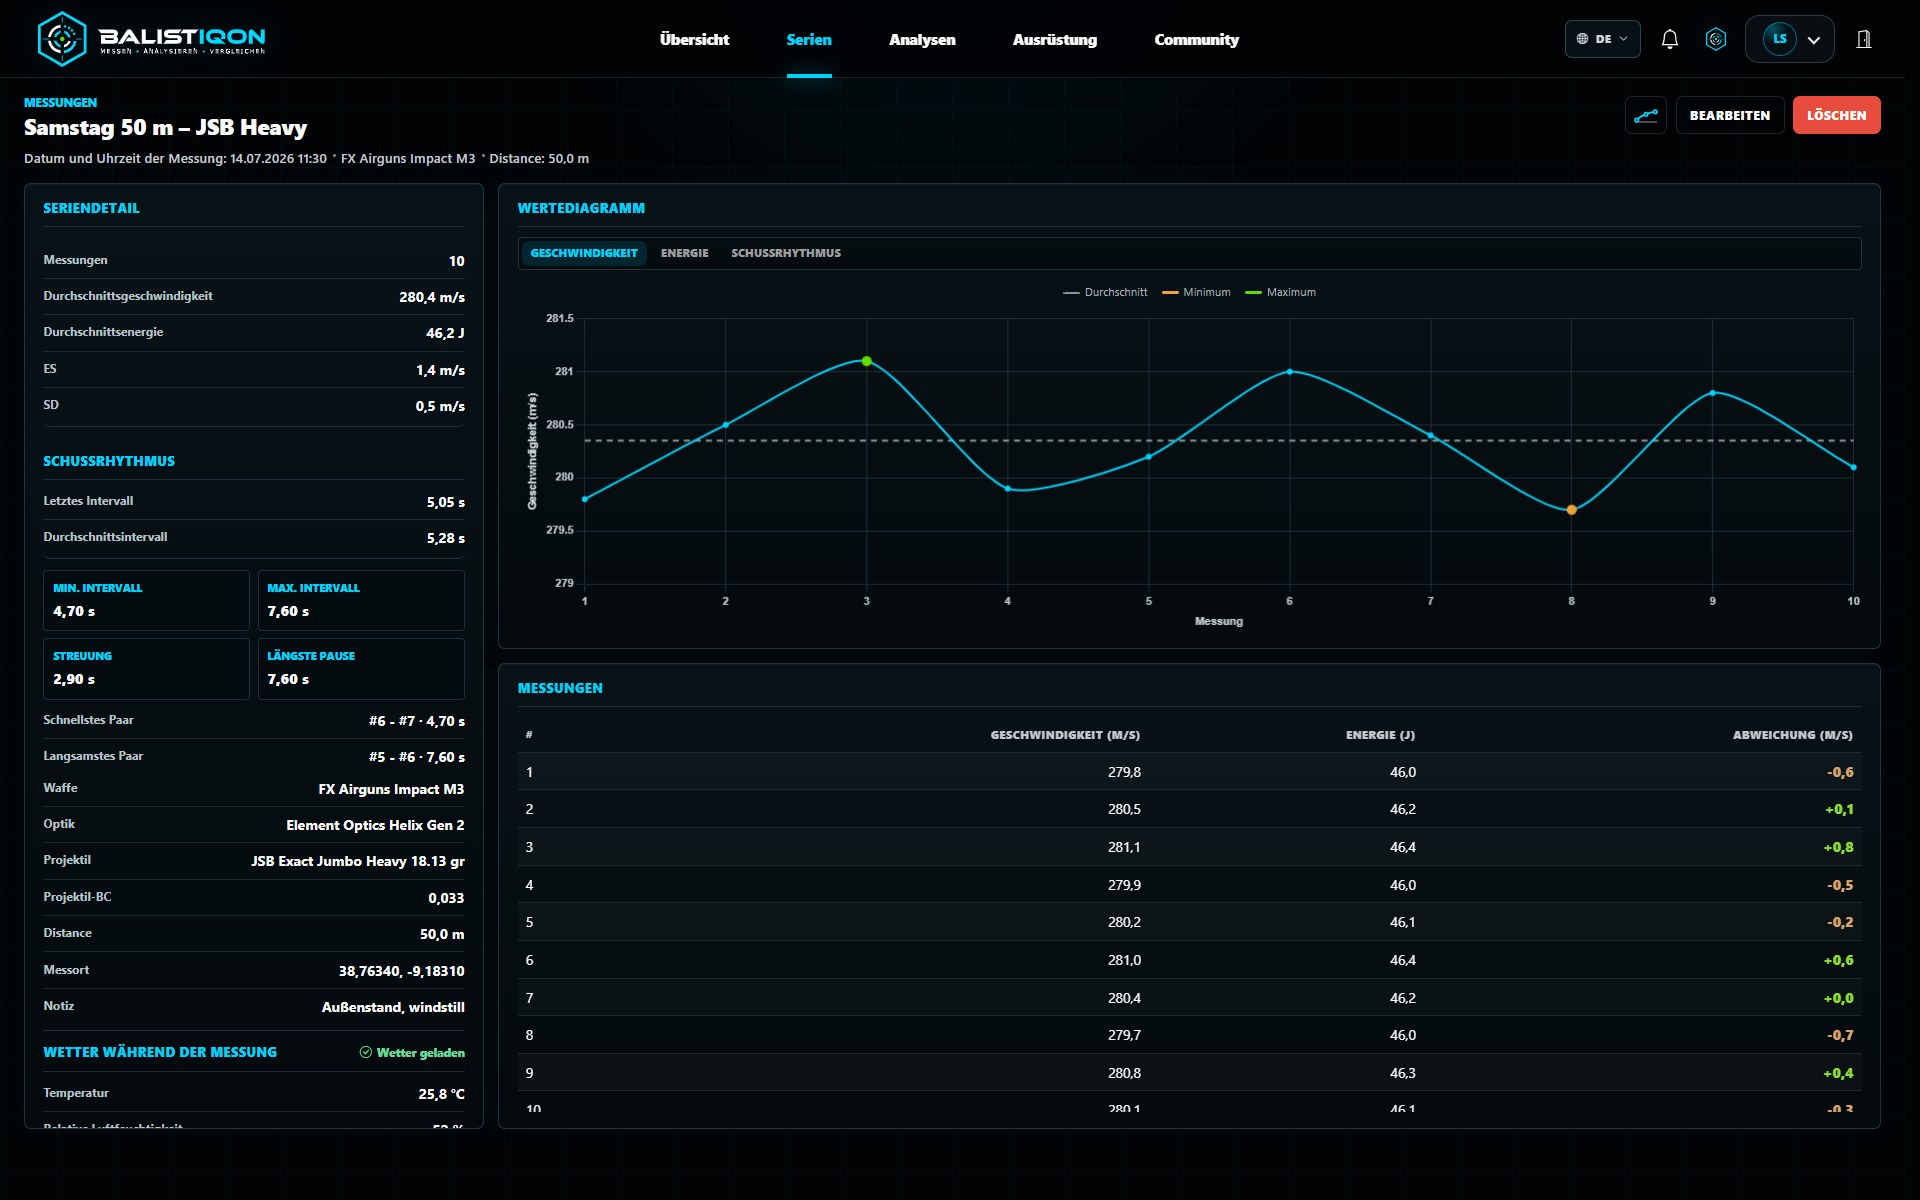Click the globe icon in the language selector
Screen dimensions: 1920x1200
(1582, 39)
